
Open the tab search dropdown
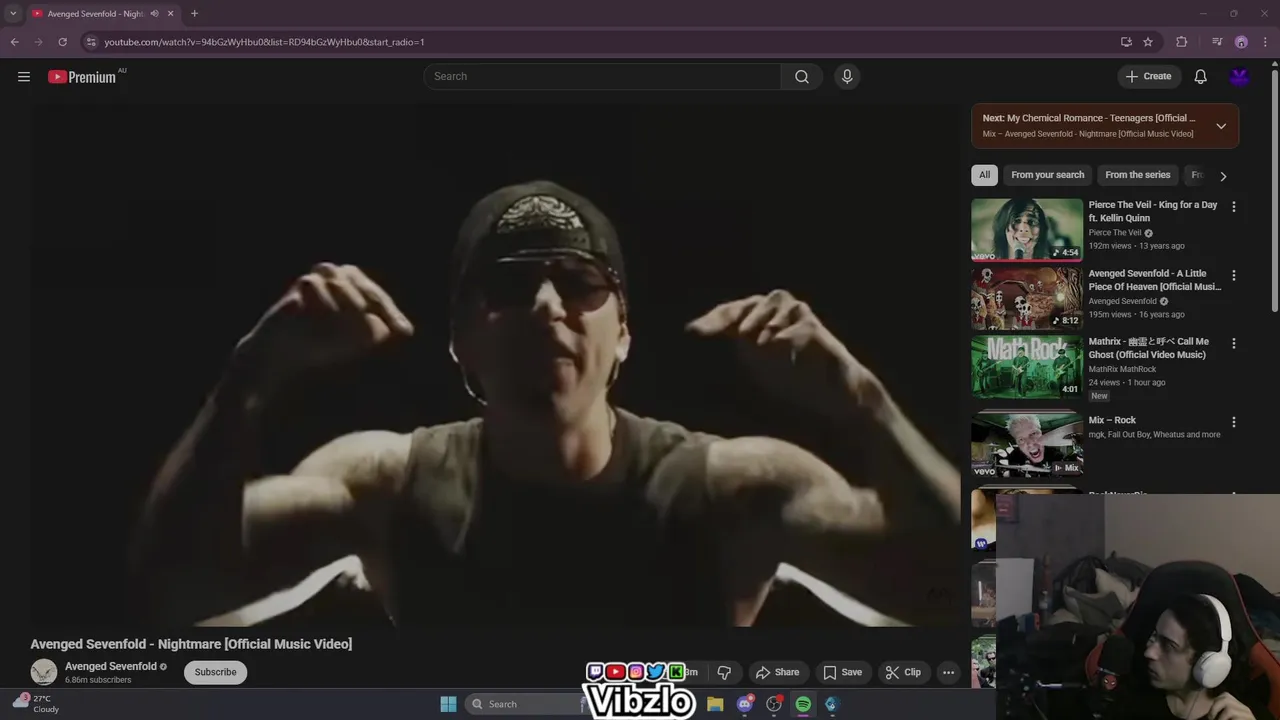pos(13,14)
